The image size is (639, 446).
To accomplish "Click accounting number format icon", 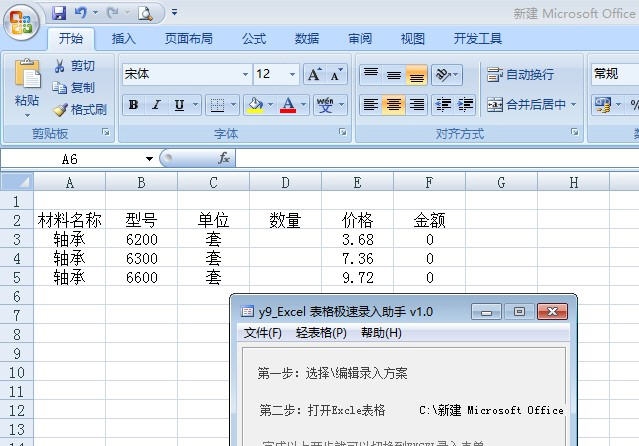I will click(x=602, y=105).
